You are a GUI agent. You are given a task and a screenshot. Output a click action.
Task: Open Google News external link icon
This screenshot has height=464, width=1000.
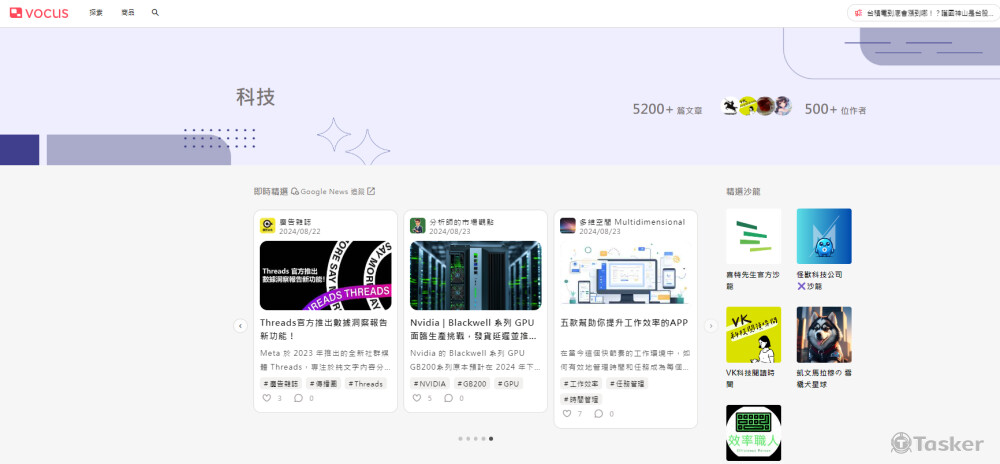[x=371, y=191]
